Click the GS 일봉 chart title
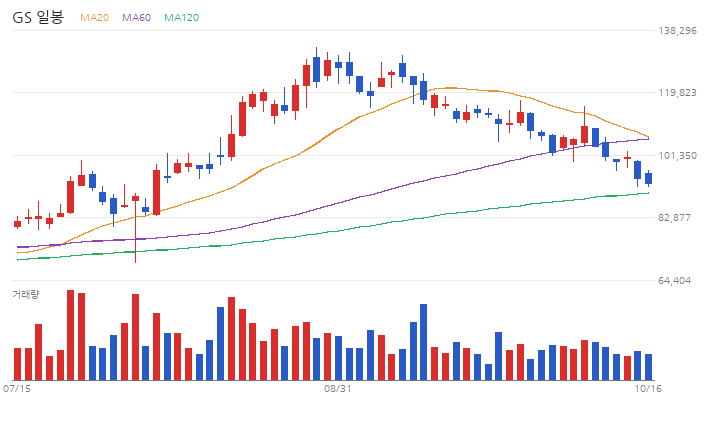 point(38,17)
